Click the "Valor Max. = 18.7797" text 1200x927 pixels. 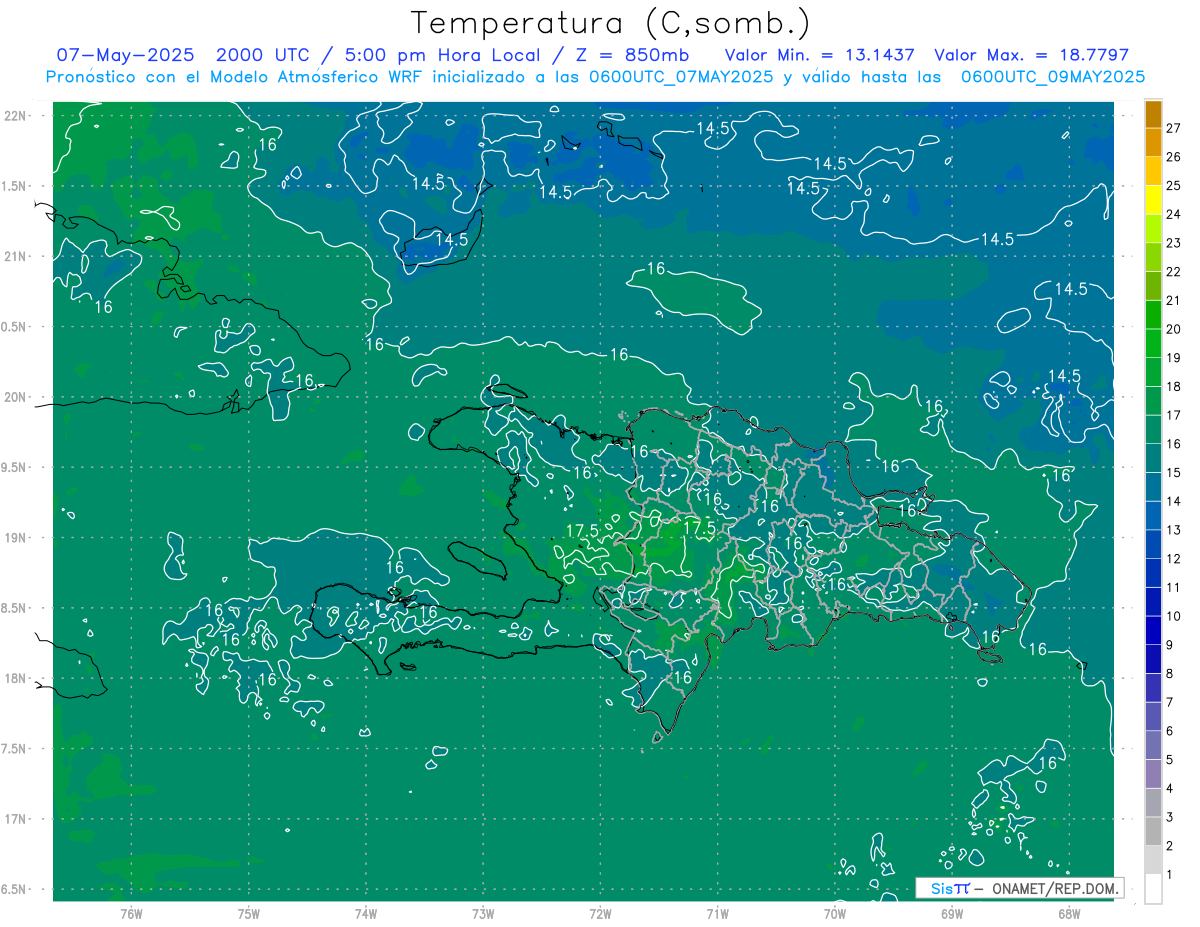click(x=1031, y=55)
